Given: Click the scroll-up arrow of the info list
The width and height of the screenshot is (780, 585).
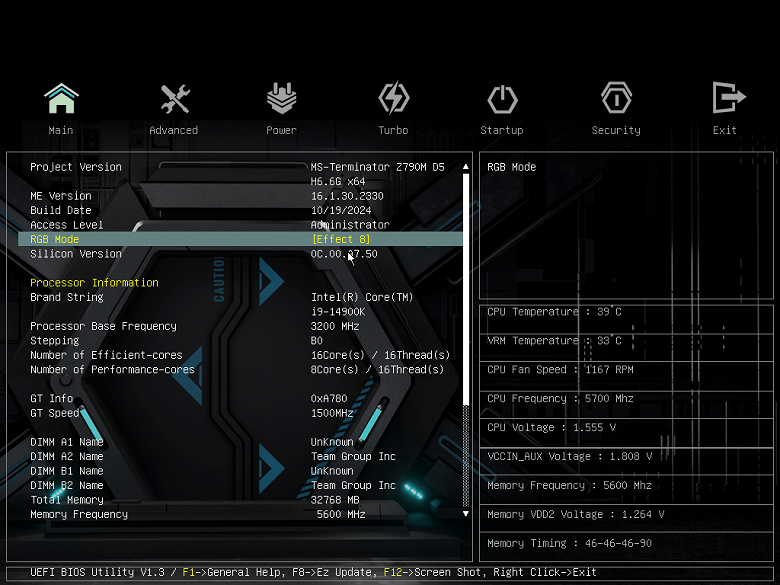Looking at the screenshot, I should 466,167.
